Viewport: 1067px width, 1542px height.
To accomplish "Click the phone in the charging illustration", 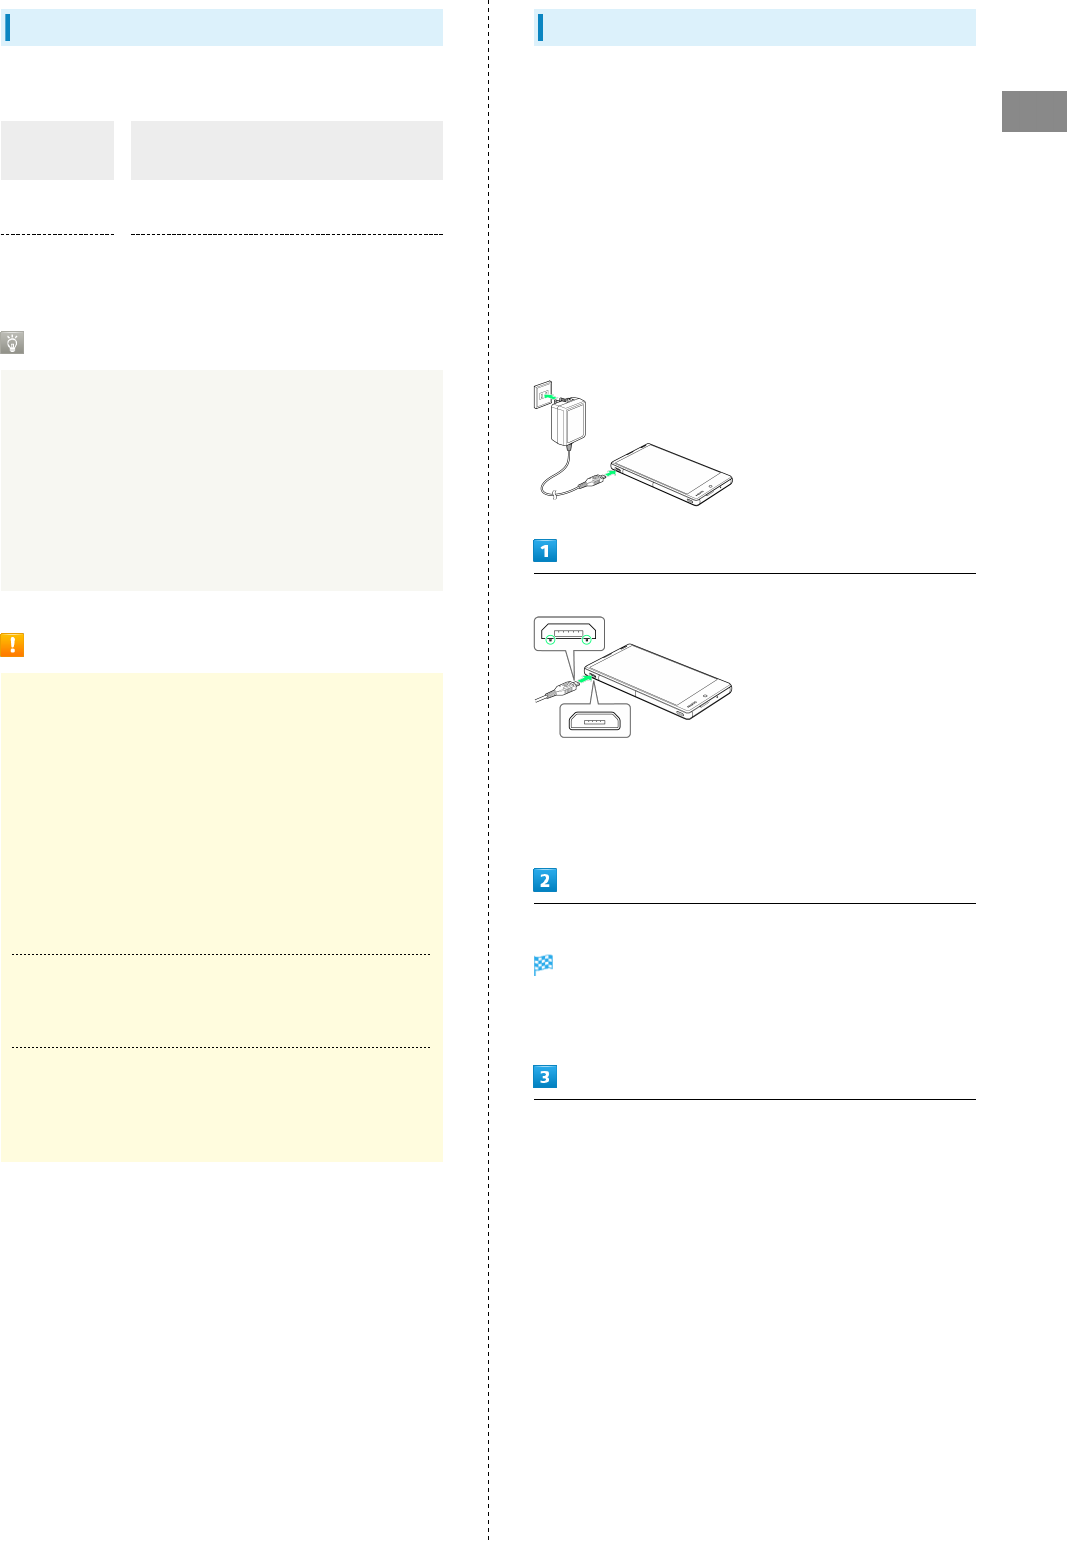I will coord(672,474).
